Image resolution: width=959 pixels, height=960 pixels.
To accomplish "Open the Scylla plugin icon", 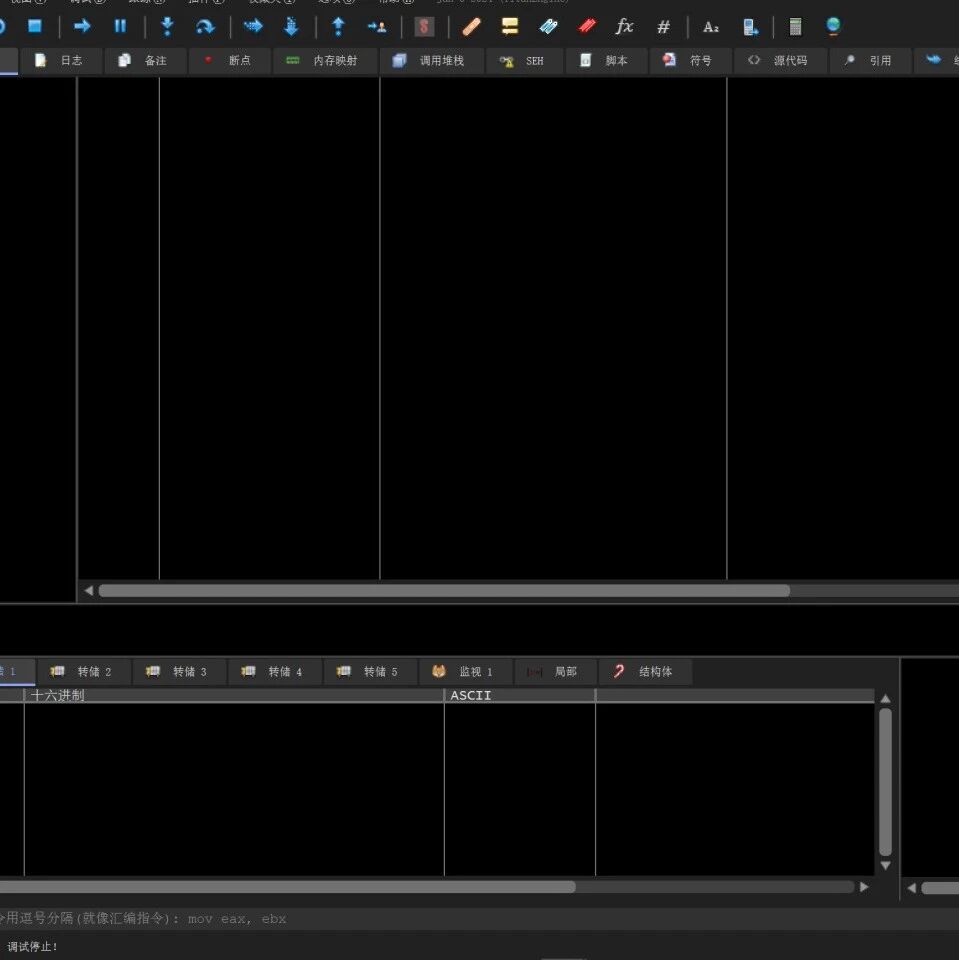I will click(424, 27).
